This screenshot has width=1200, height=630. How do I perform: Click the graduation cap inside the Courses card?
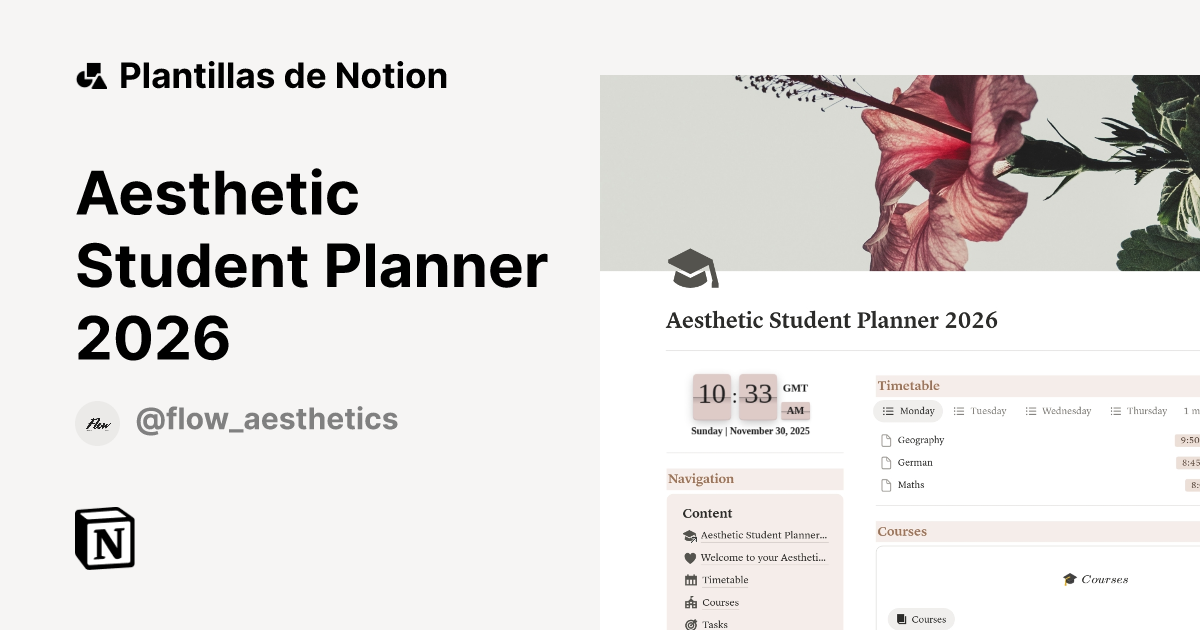[1068, 579]
